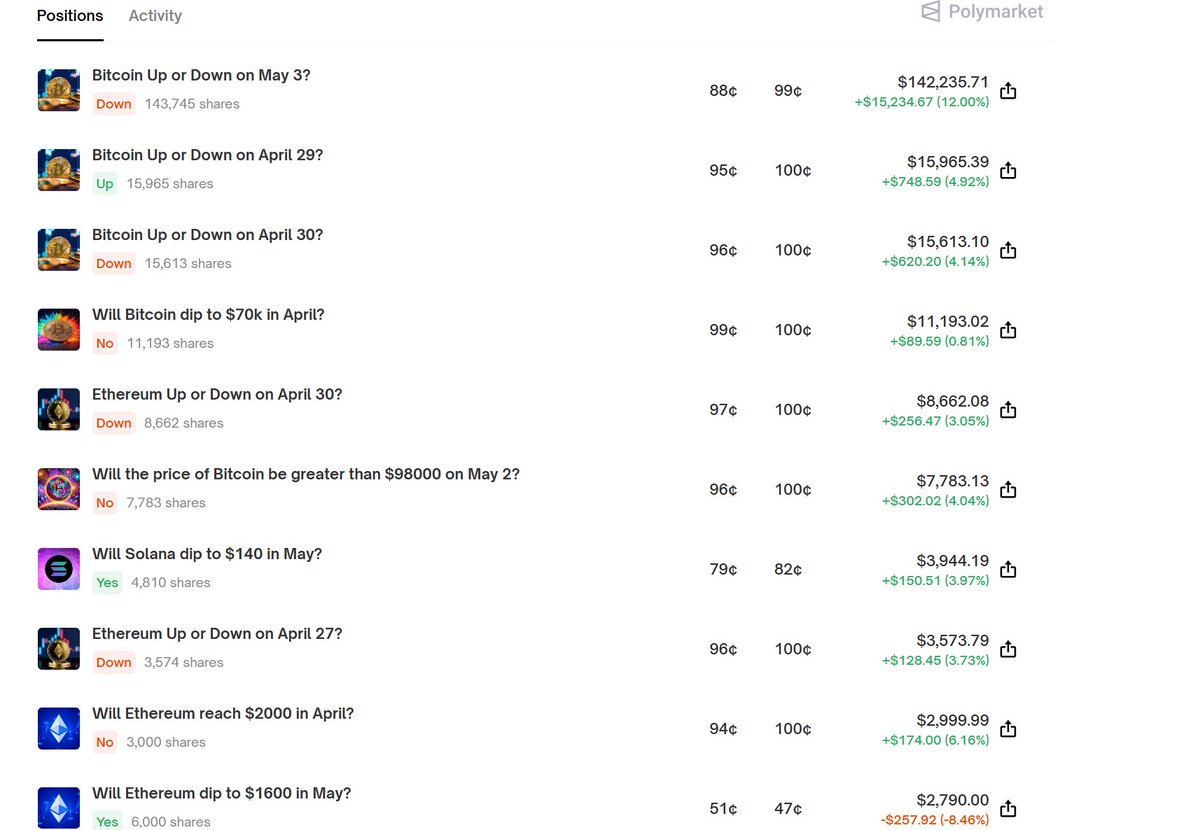Image resolution: width=1200 pixels, height=830 pixels.
Task: Share the Bitcoin April 30 position
Action: click(1008, 250)
